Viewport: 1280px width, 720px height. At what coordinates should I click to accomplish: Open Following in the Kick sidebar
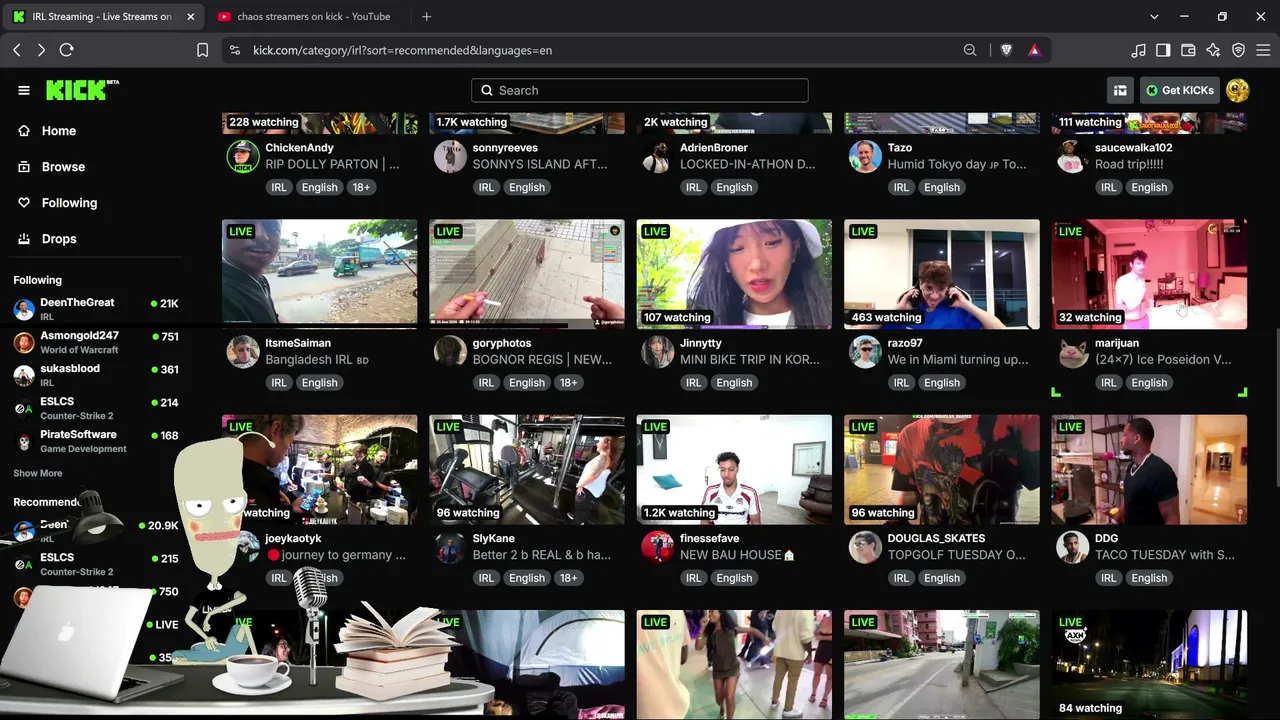coord(69,203)
